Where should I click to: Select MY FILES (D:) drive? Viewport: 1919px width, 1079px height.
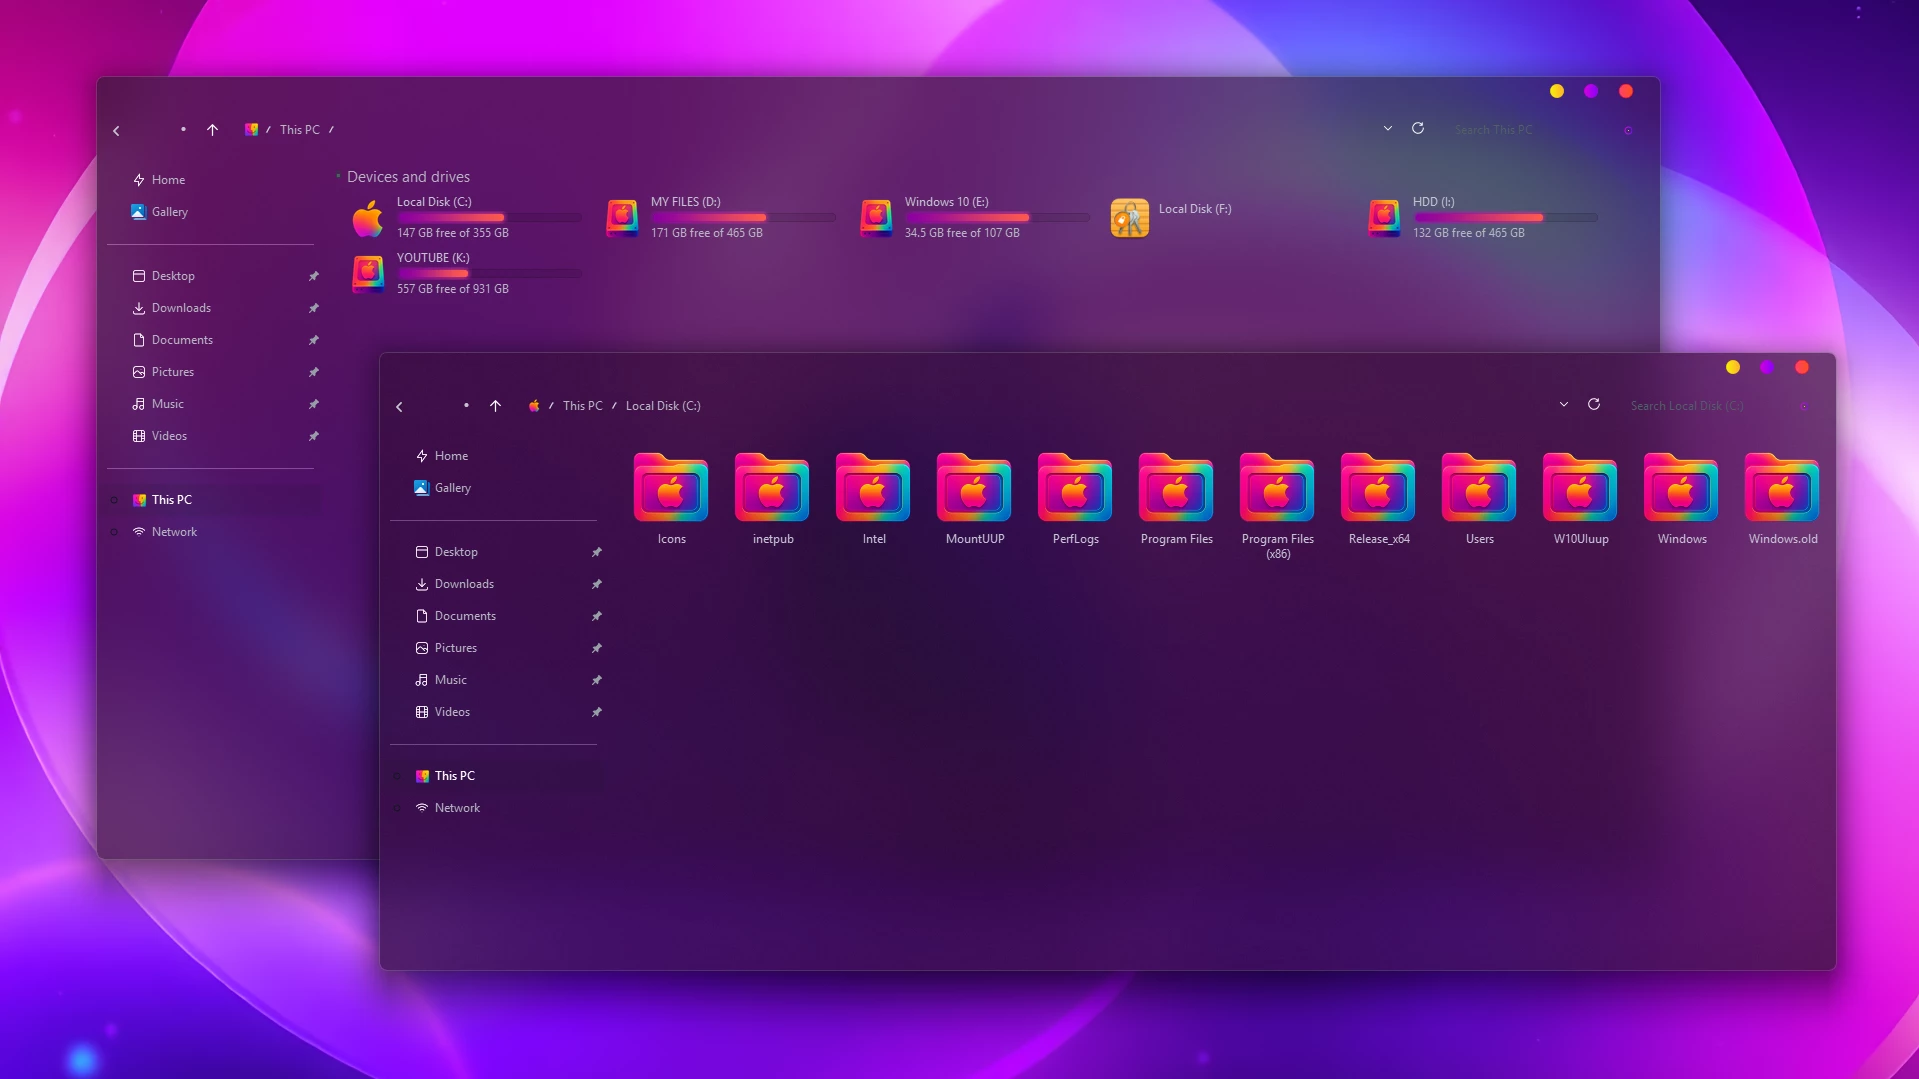pos(720,217)
